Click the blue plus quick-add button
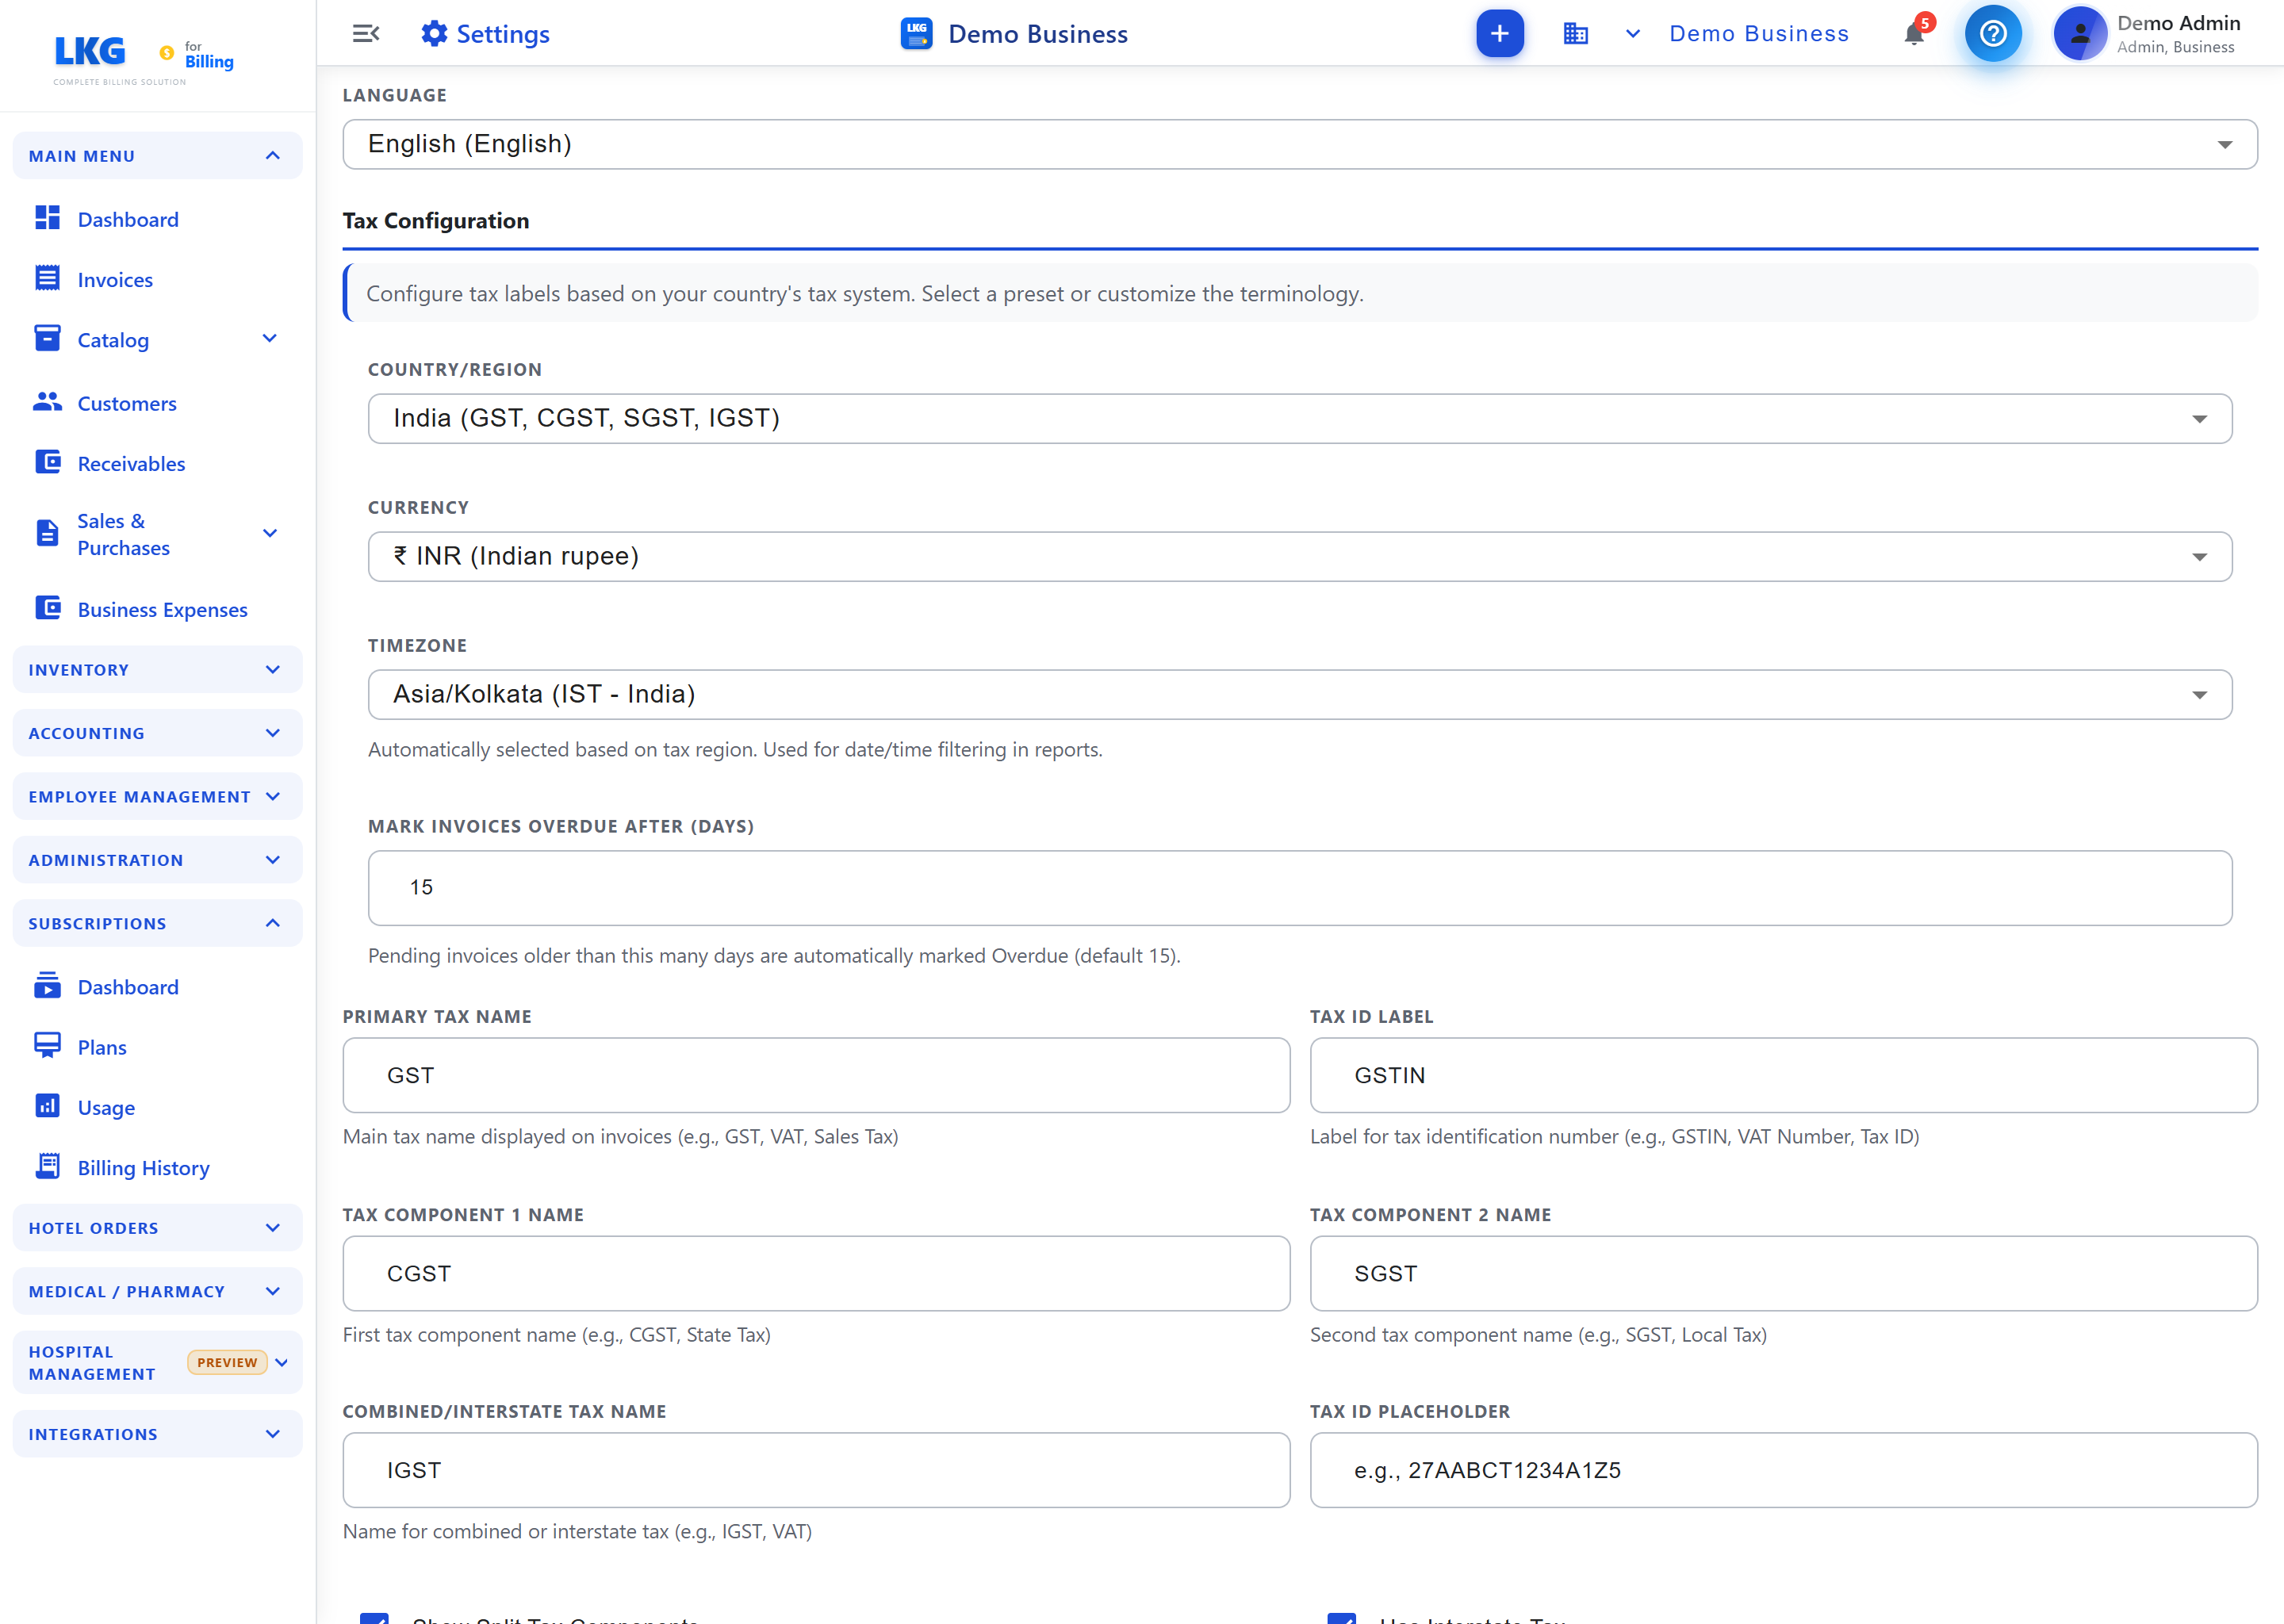The height and width of the screenshot is (1624, 2284). tap(1499, 34)
